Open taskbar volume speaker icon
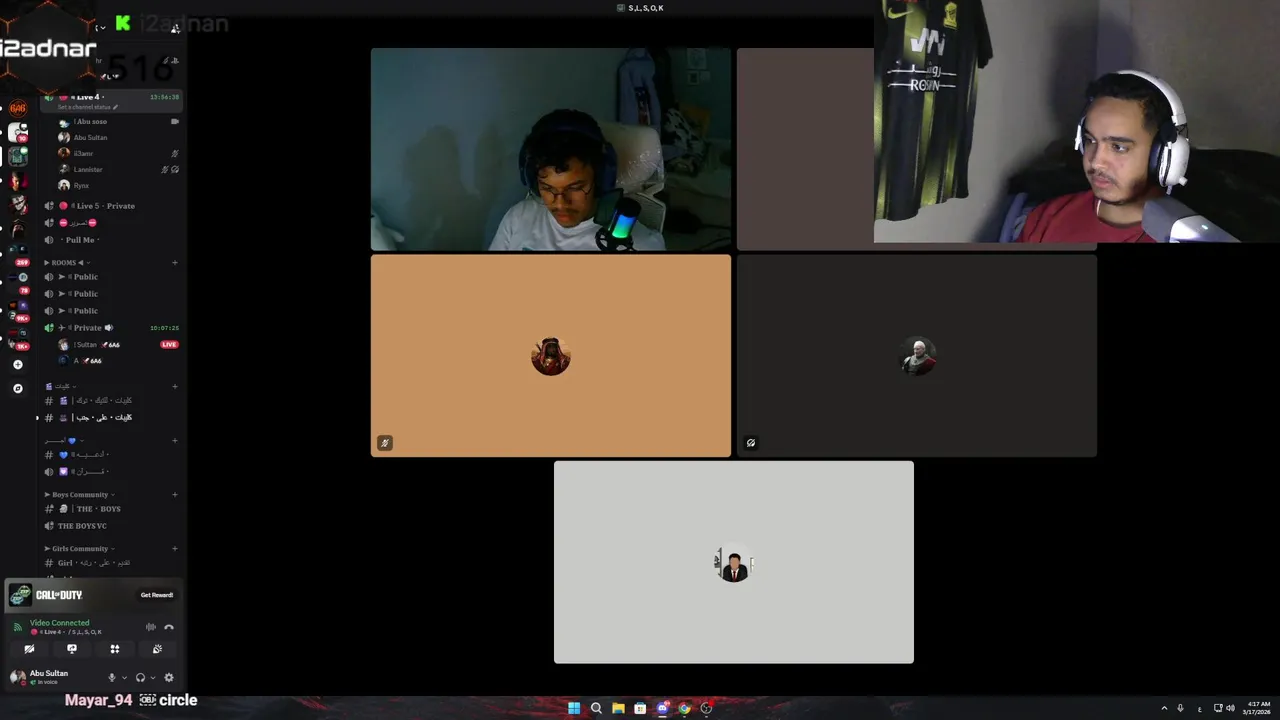Image resolution: width=1280 pixels, height=720 pixels. (x=1230, y=708)
